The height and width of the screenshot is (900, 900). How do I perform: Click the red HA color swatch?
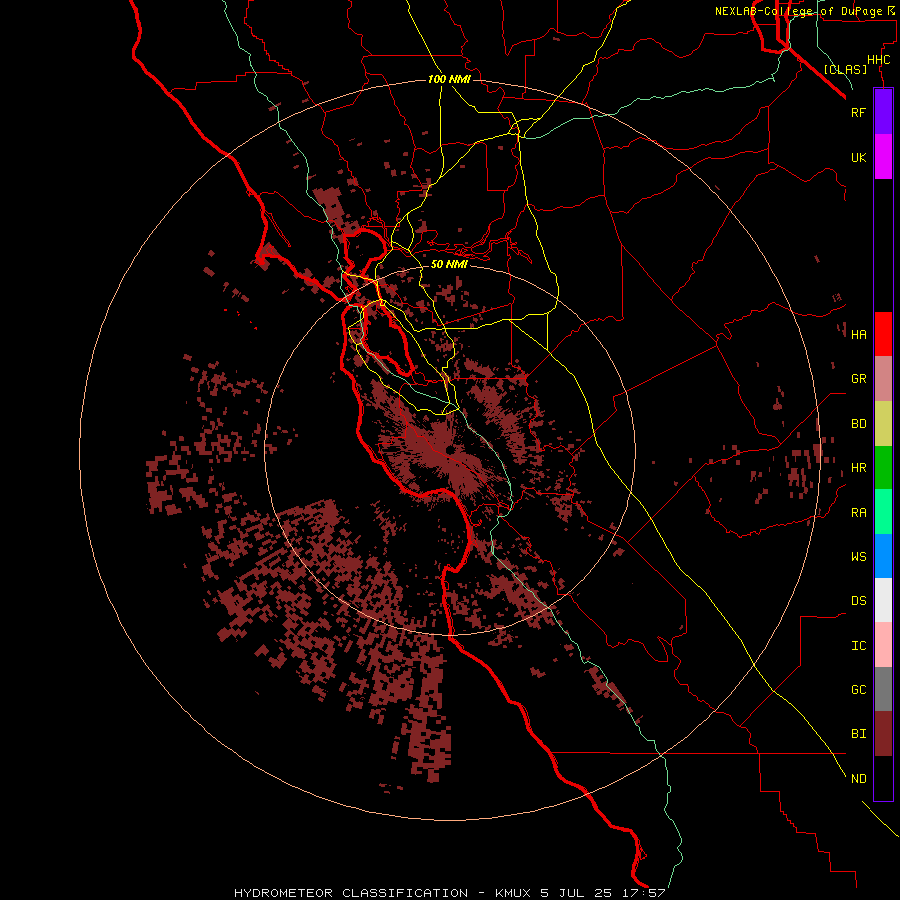883,334
